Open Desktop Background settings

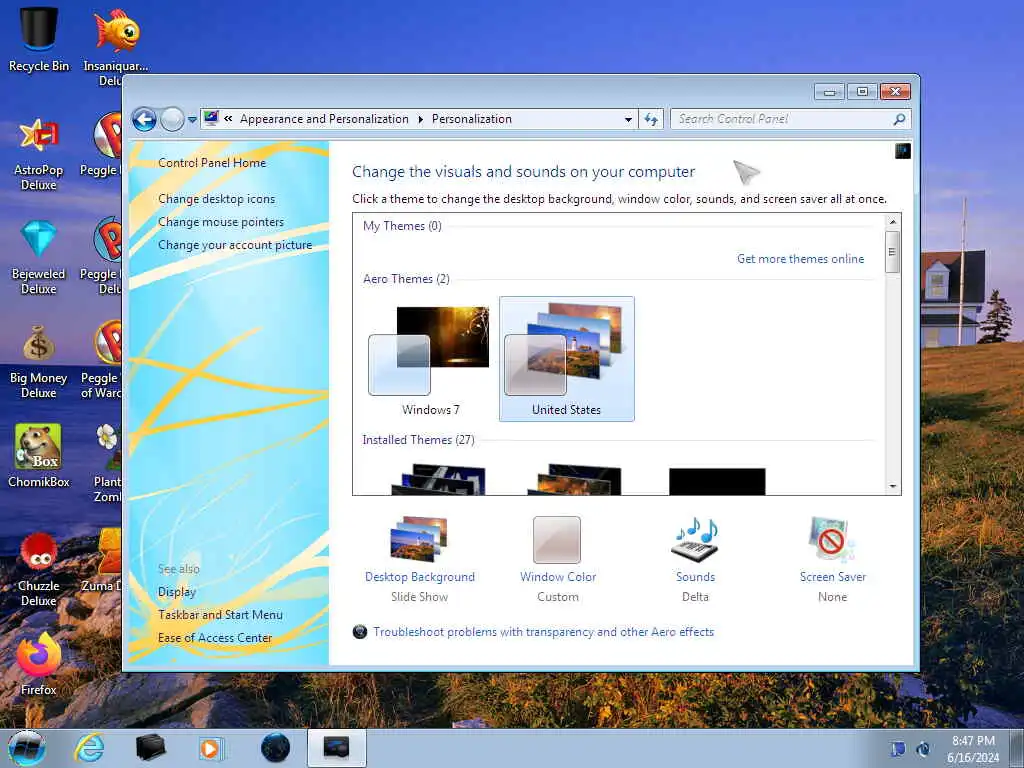(419, 559)
